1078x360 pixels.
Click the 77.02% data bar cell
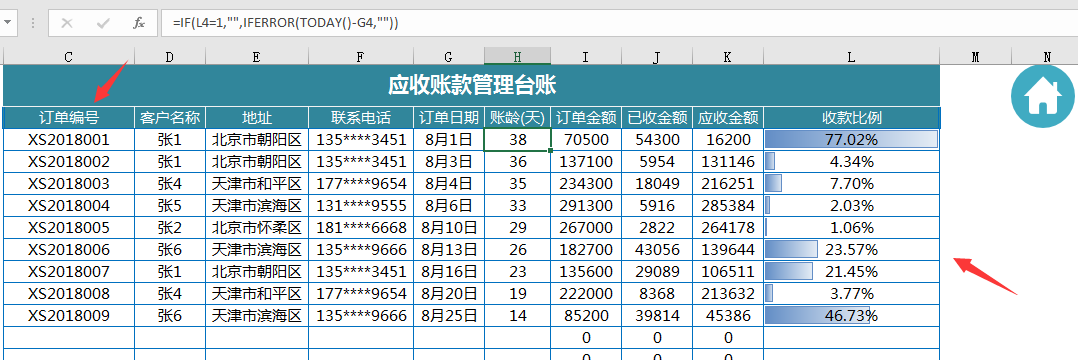(851, 139)
